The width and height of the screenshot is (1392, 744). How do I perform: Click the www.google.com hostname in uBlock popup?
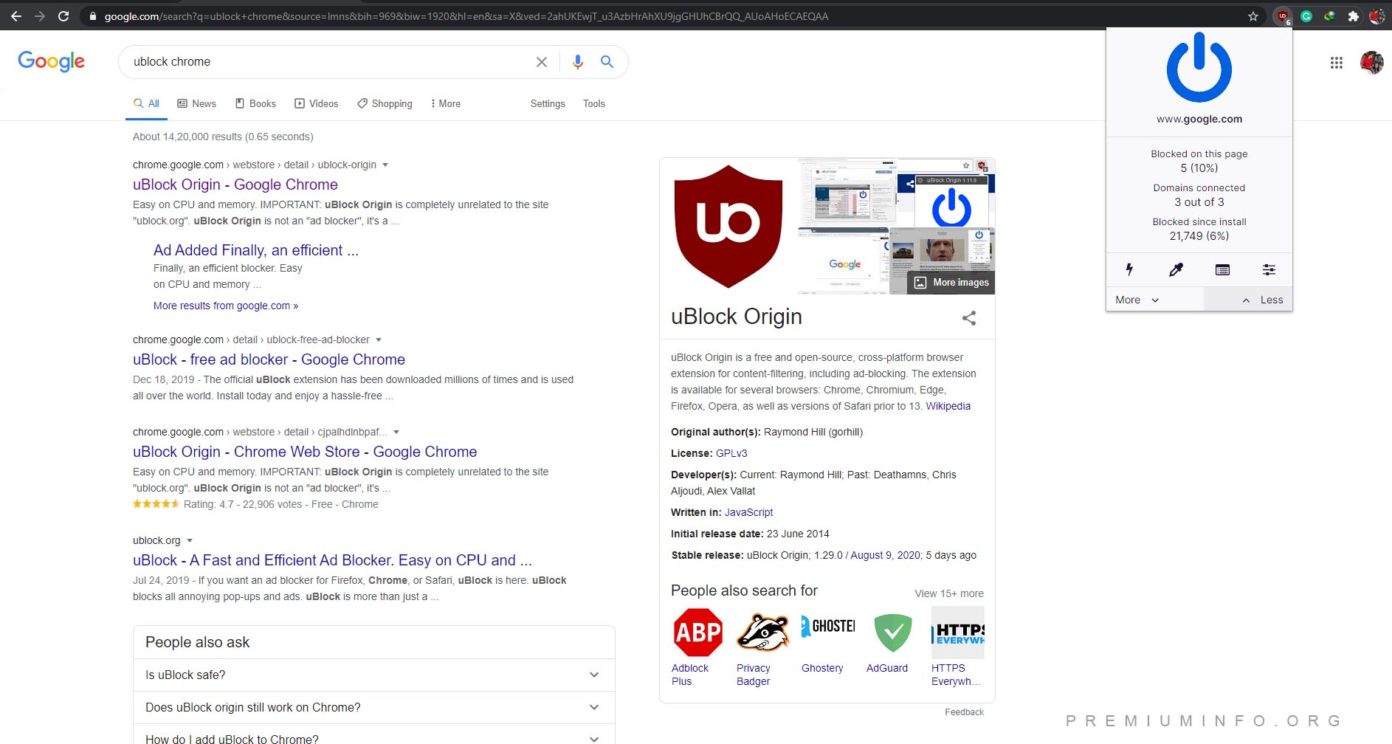pyautogui.click(x=1199, y=119)
